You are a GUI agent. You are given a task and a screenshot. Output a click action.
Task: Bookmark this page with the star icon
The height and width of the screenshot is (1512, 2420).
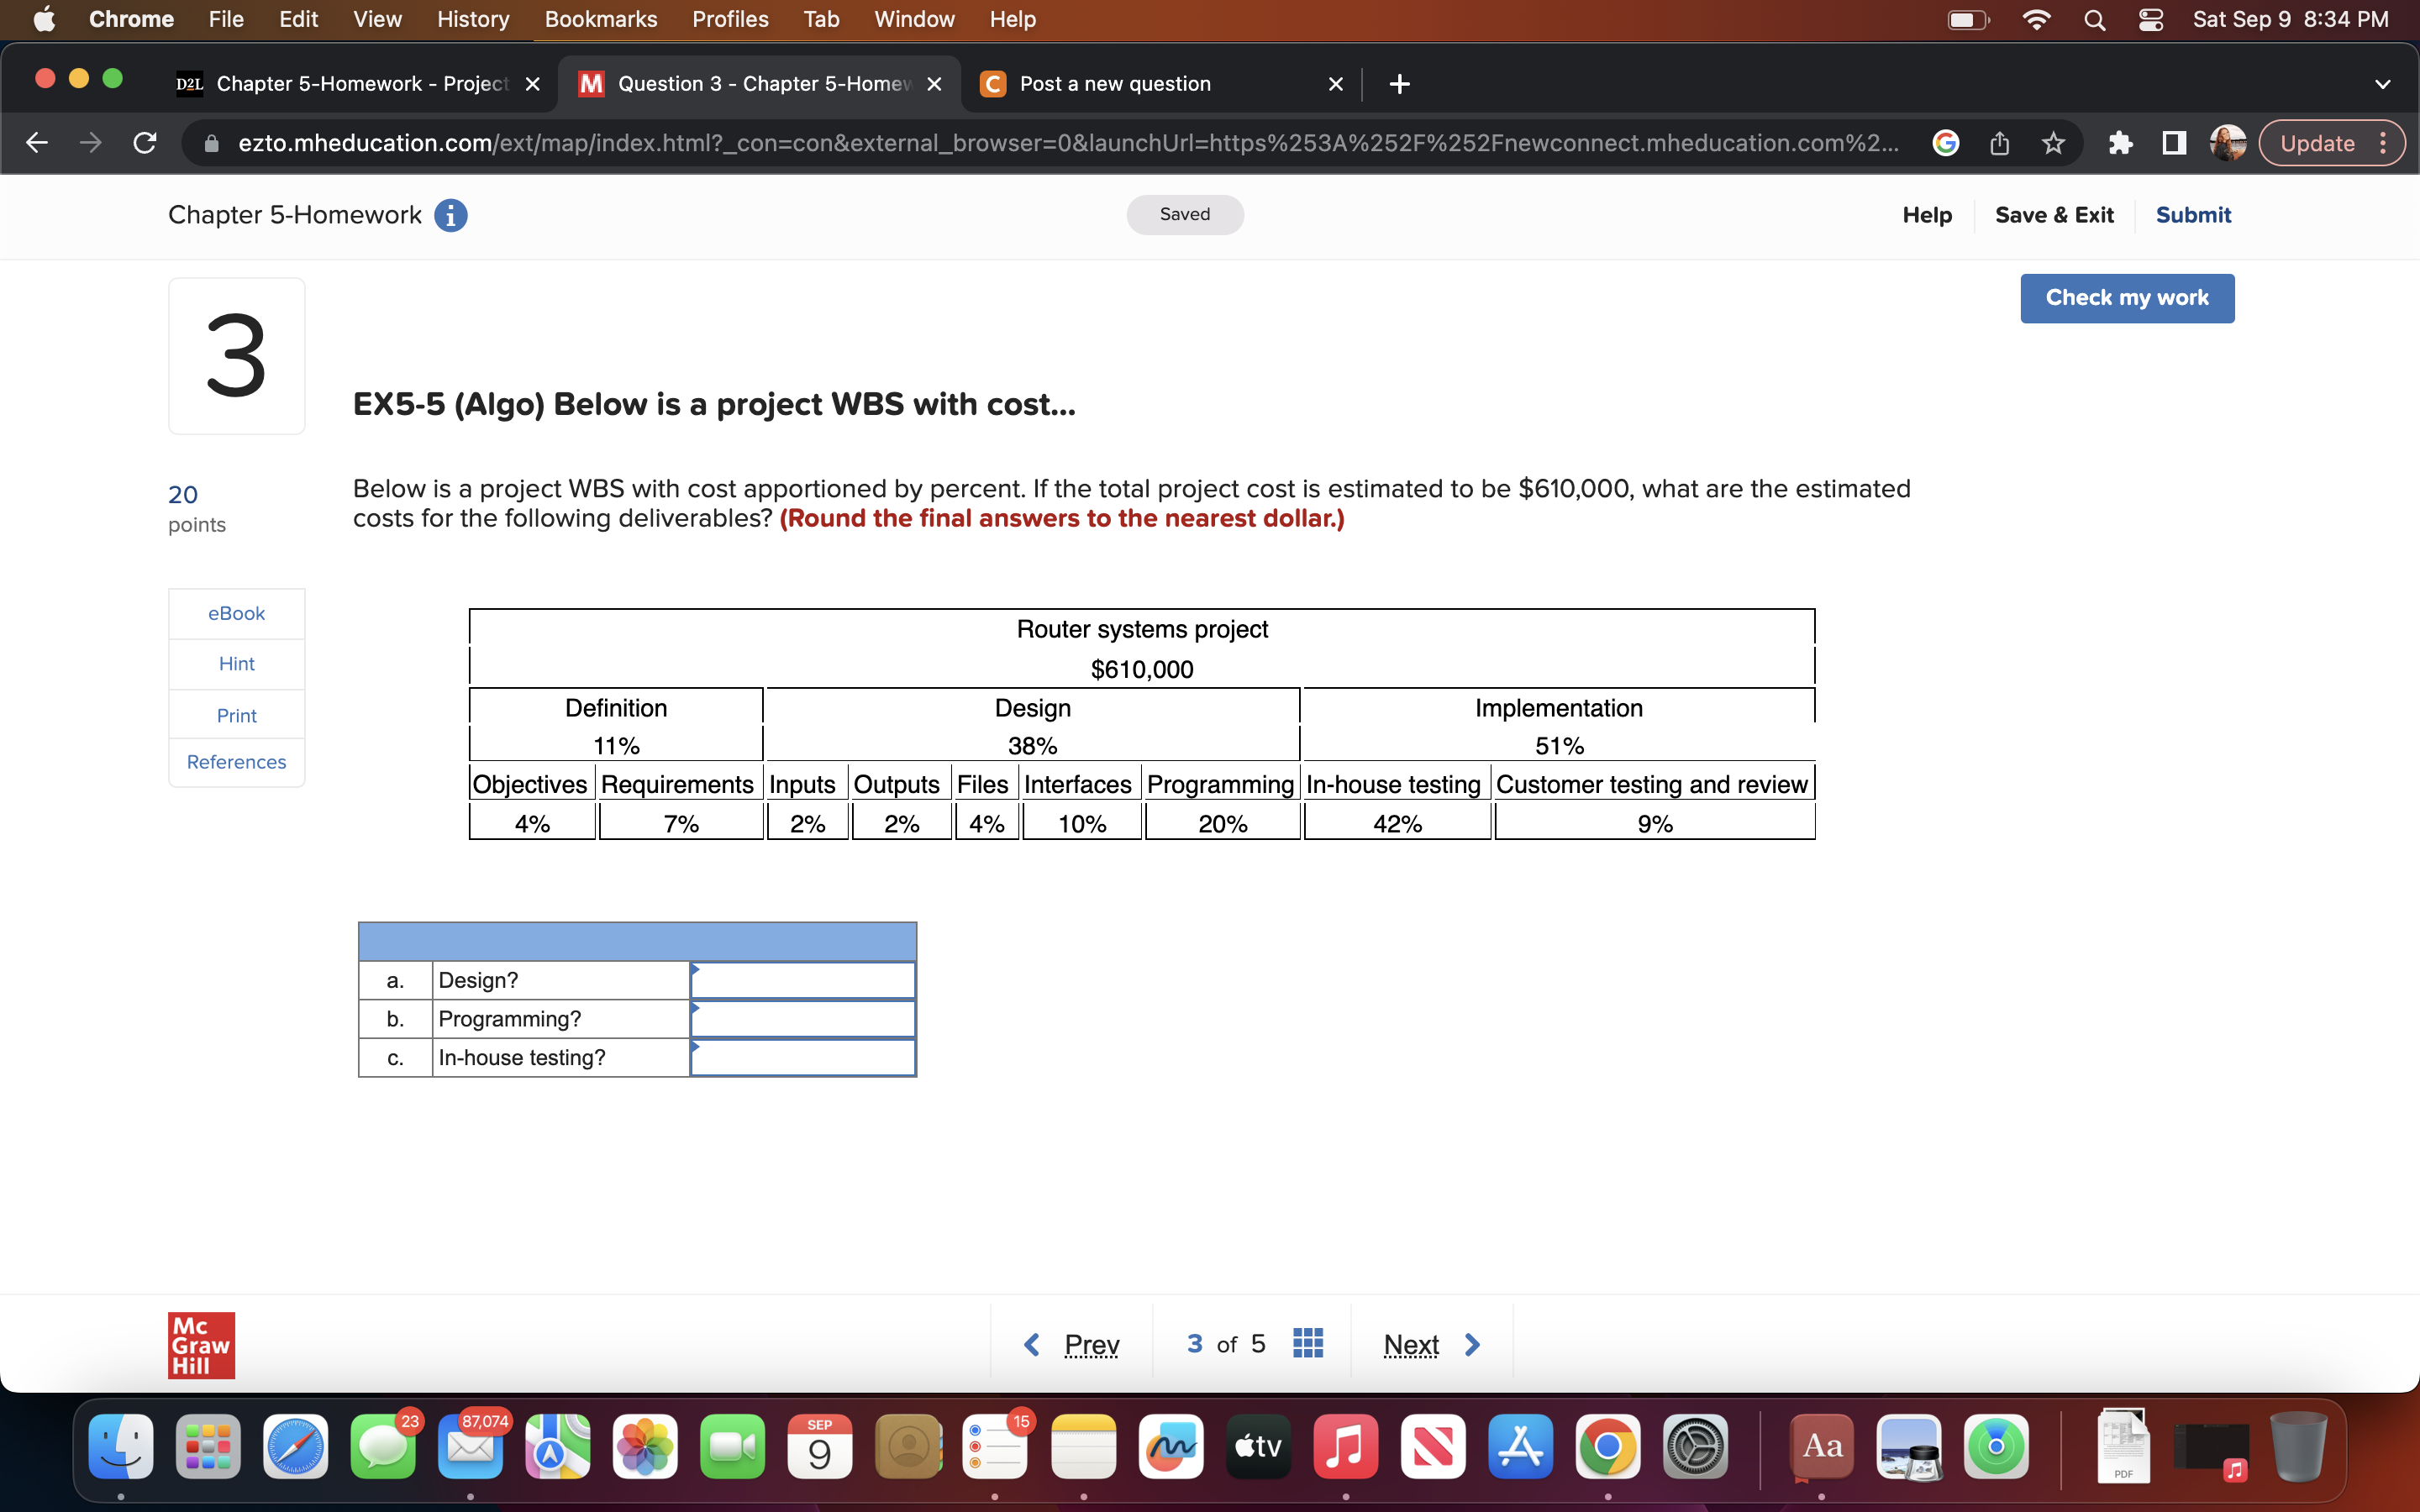click(x=2053, y=143)
